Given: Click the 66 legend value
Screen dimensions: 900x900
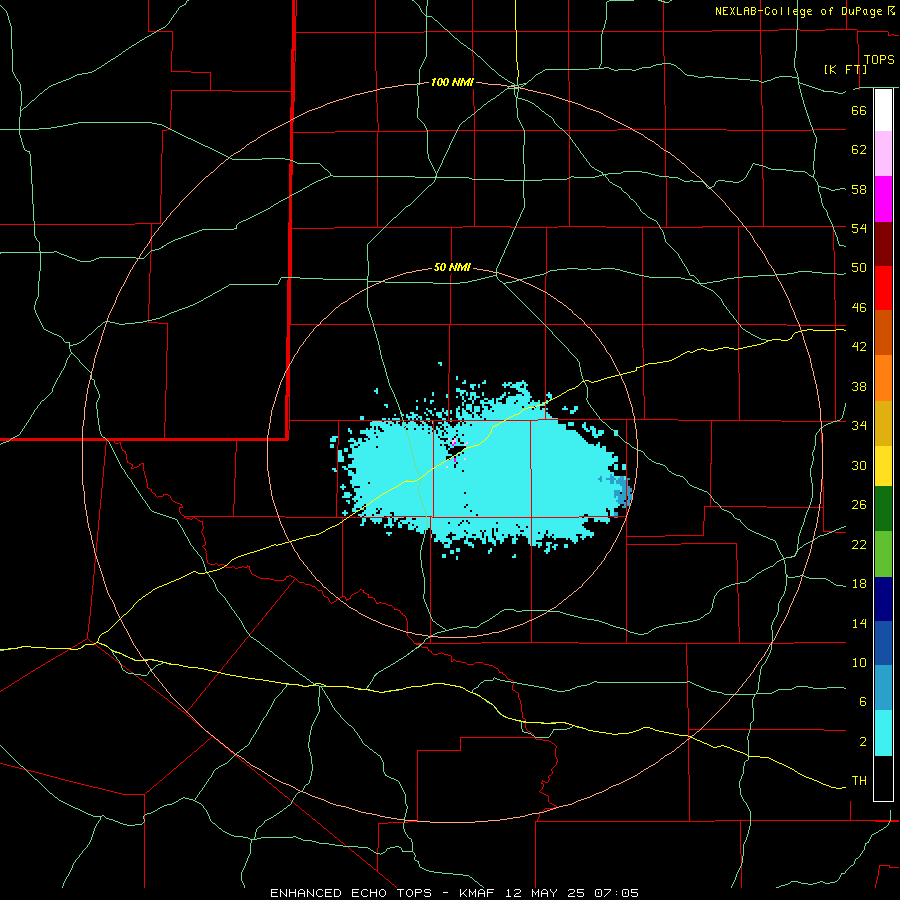Looking at the screenshot, I should pyautogui.click(x=859, y=110).
